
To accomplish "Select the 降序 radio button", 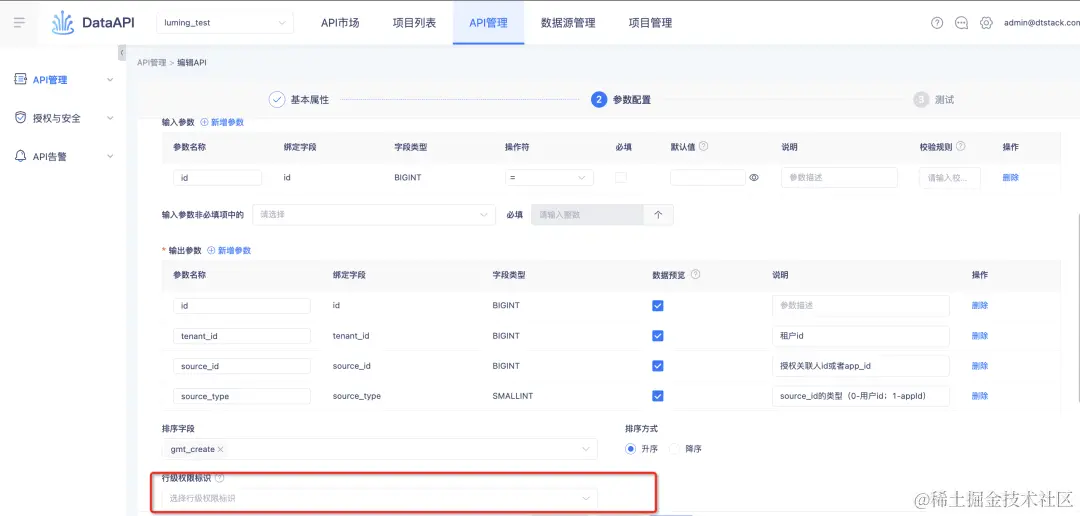I will (674, 448).
